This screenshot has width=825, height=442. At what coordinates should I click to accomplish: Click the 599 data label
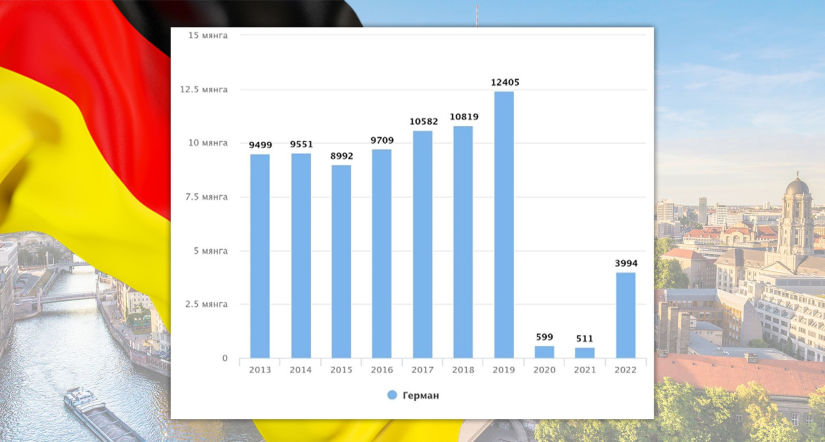pos(545,337)
